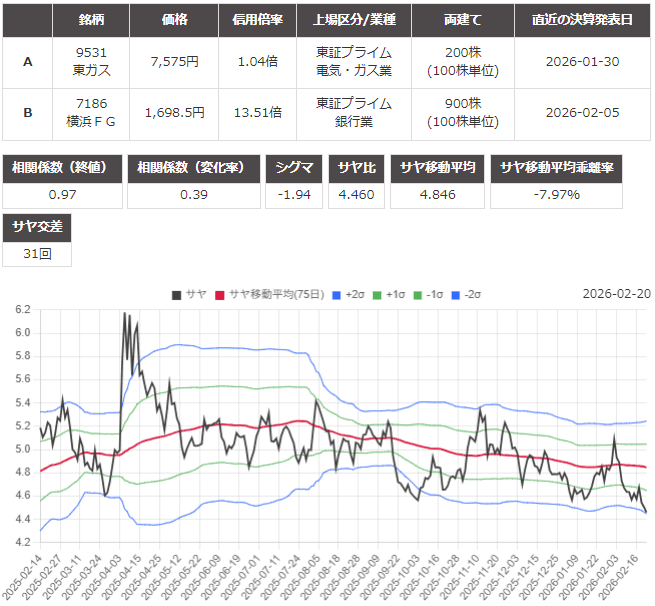Image resolution: width=655 pixels, height=606 pixels.
Task: Toggle the サヤ series in chart legend
Action: pos(188,294)
